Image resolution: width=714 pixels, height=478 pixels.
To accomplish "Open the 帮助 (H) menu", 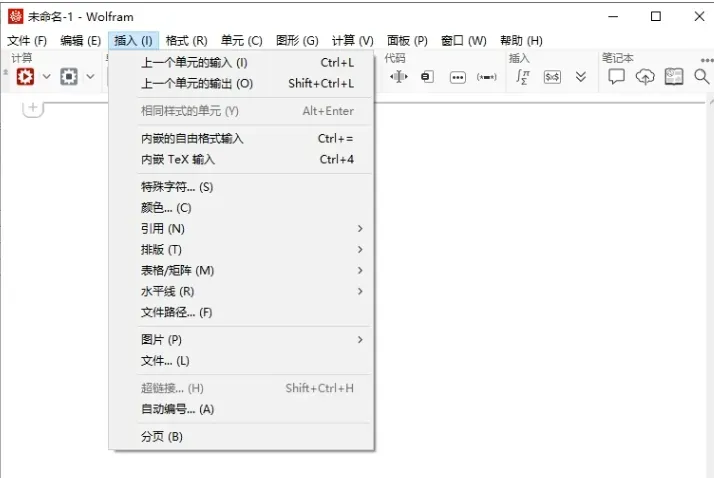I will pyautogui.click(x=521, y=41).
